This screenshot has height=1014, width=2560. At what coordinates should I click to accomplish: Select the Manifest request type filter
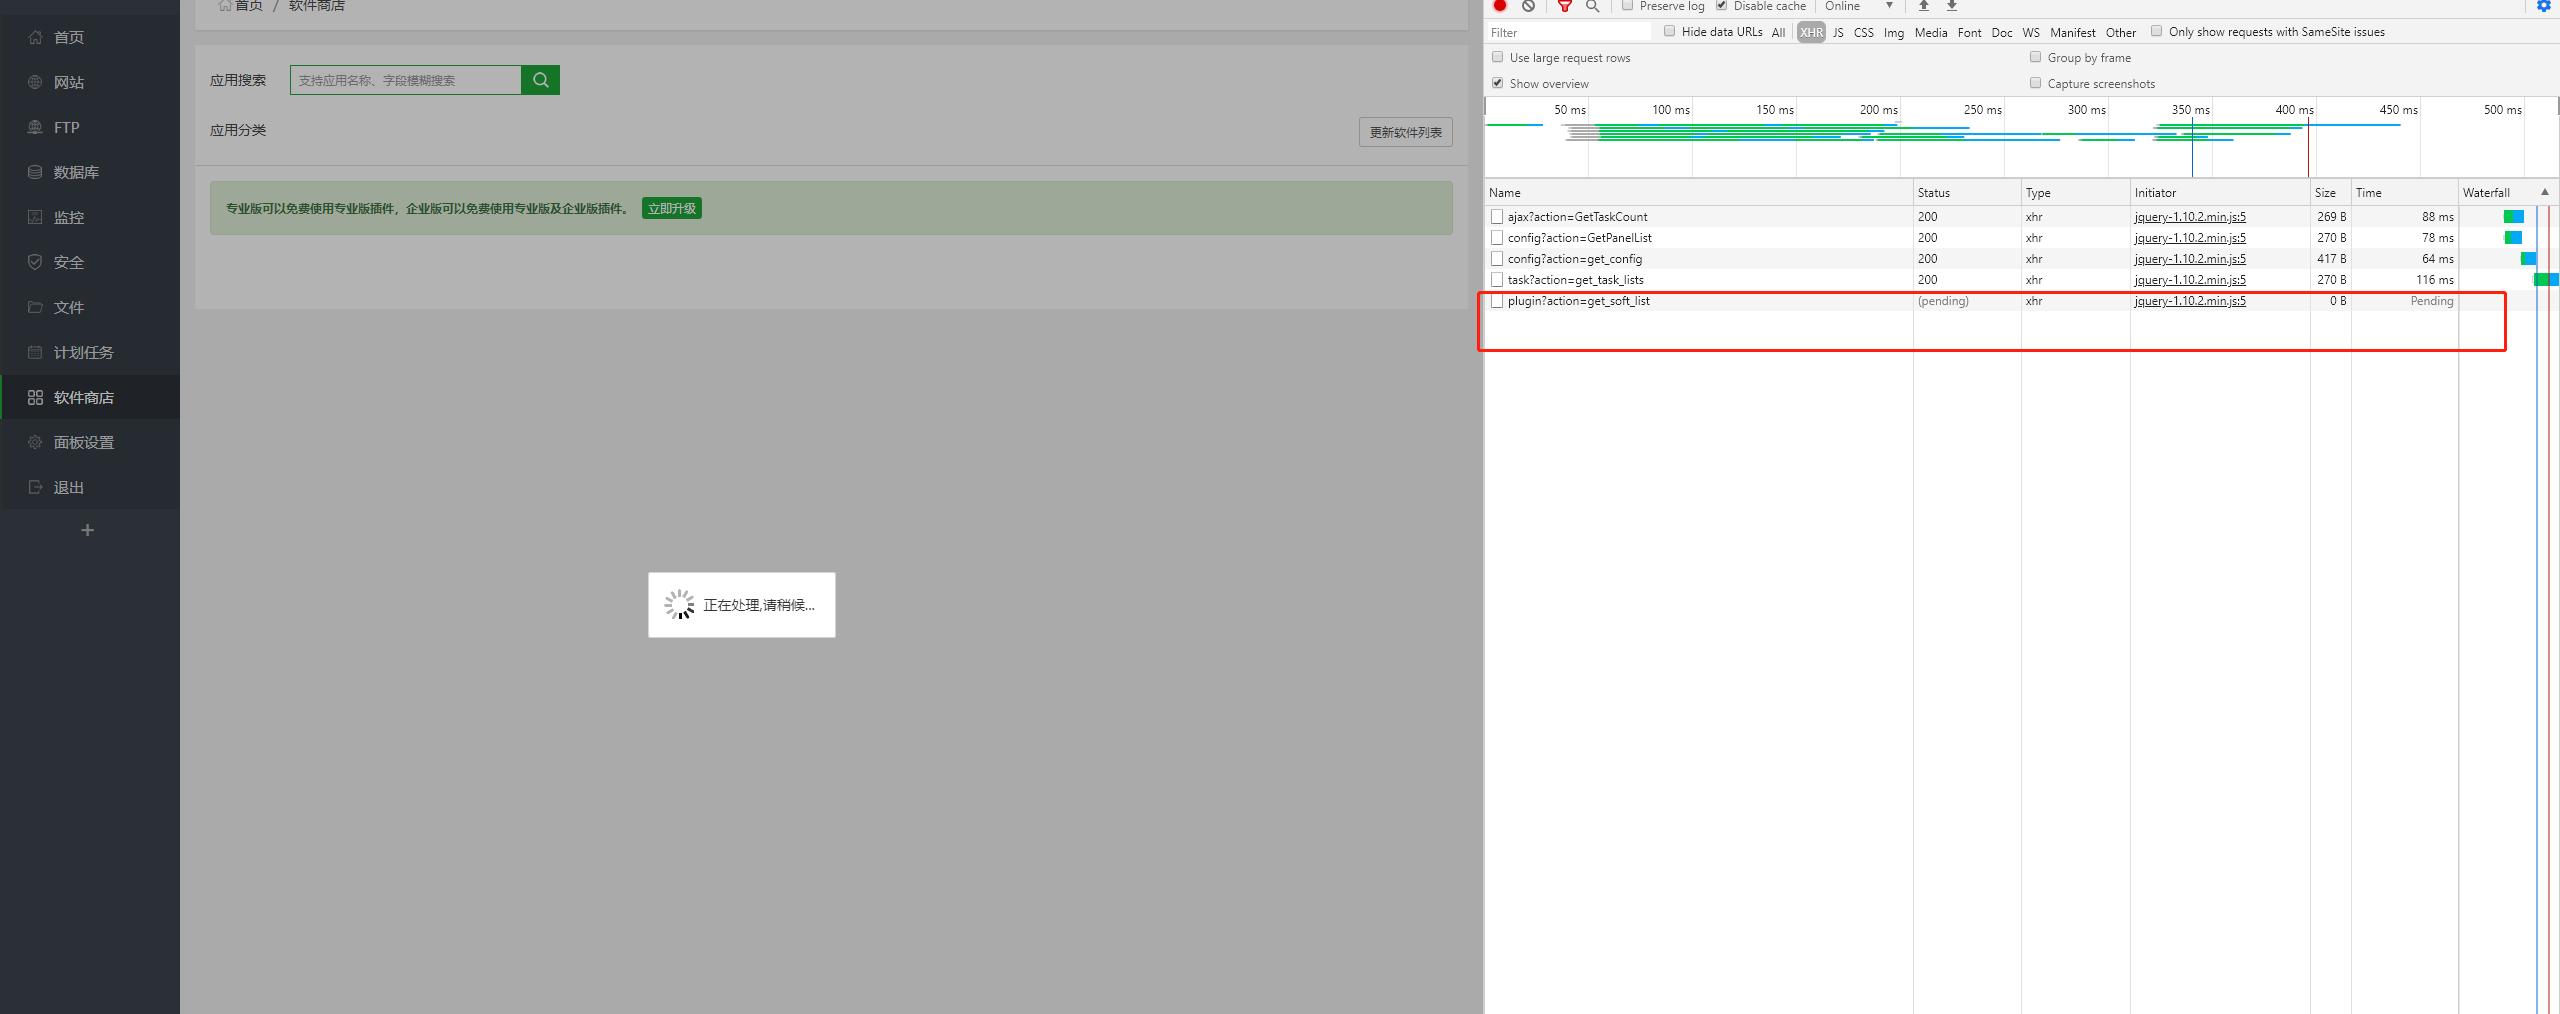(2073, 32)
